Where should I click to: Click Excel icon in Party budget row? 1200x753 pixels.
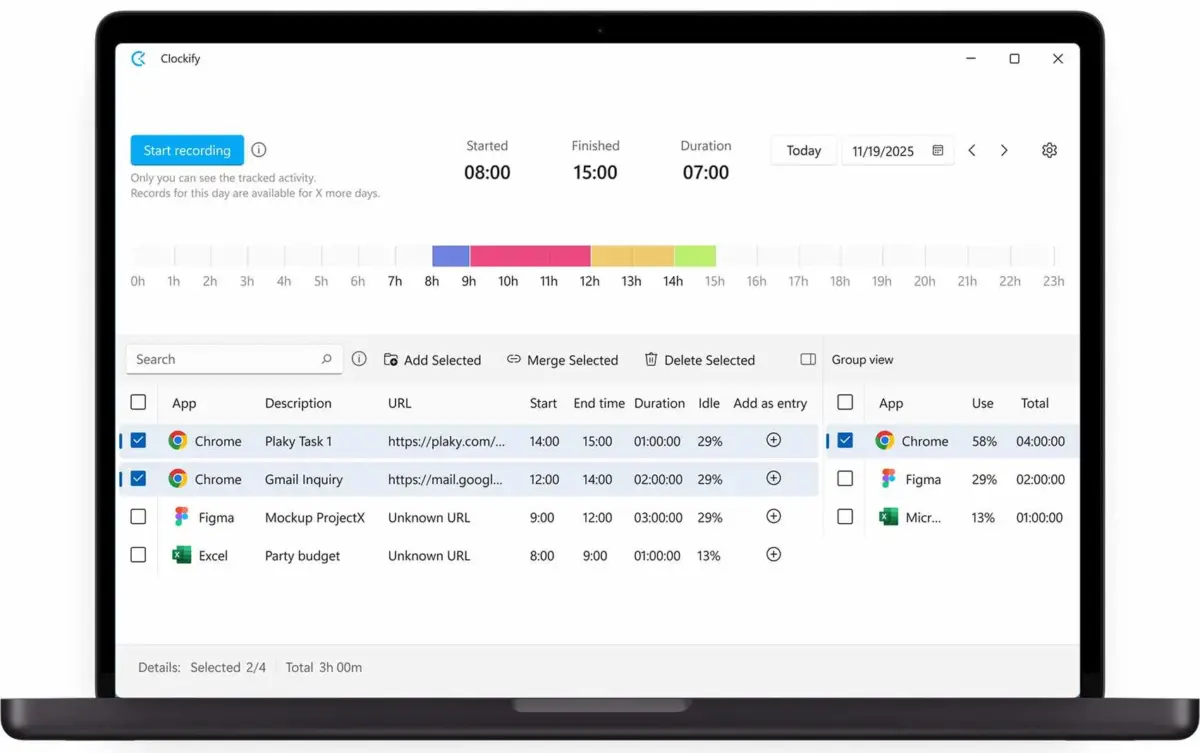pos(181,555)
